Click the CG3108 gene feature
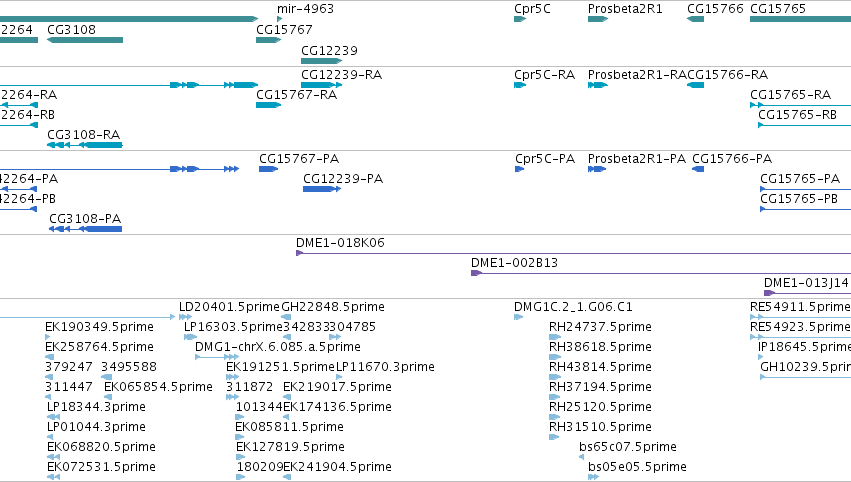The image size is (851, 482). coord(85,40)
